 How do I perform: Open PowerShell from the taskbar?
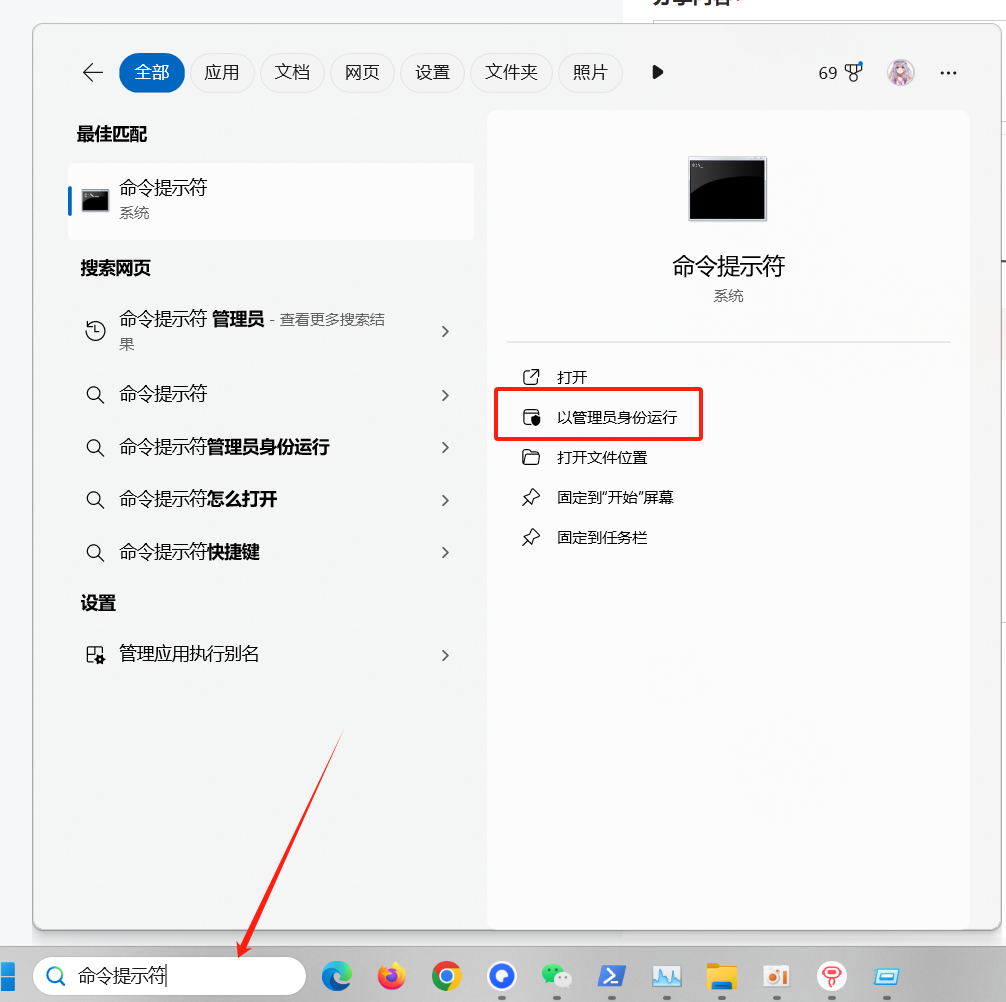(611, 976)
